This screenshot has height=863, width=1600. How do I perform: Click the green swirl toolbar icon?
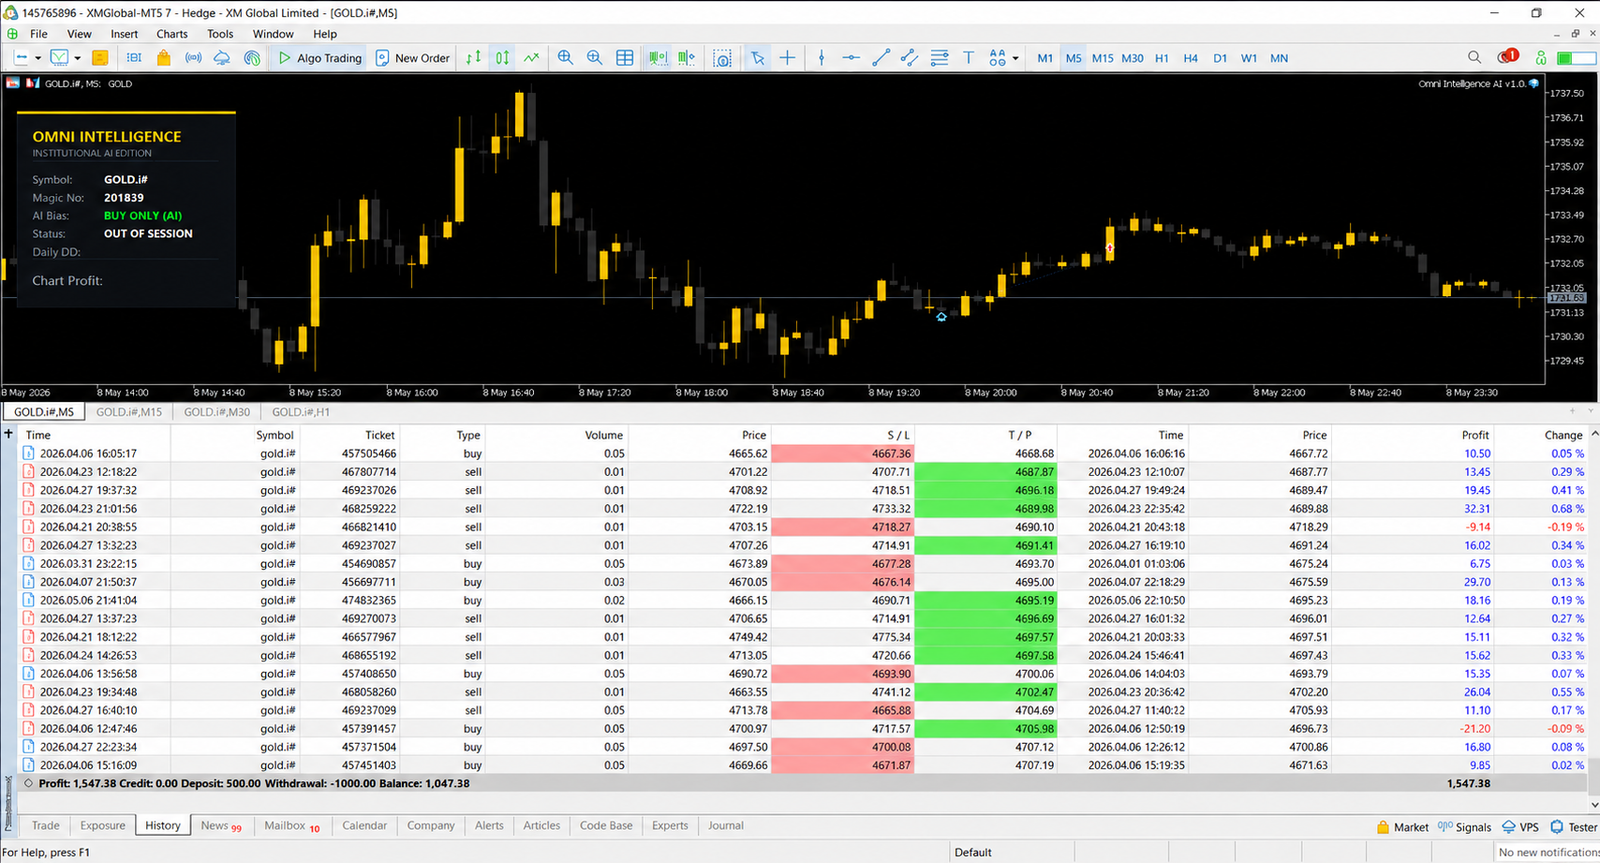pos(252,58)
